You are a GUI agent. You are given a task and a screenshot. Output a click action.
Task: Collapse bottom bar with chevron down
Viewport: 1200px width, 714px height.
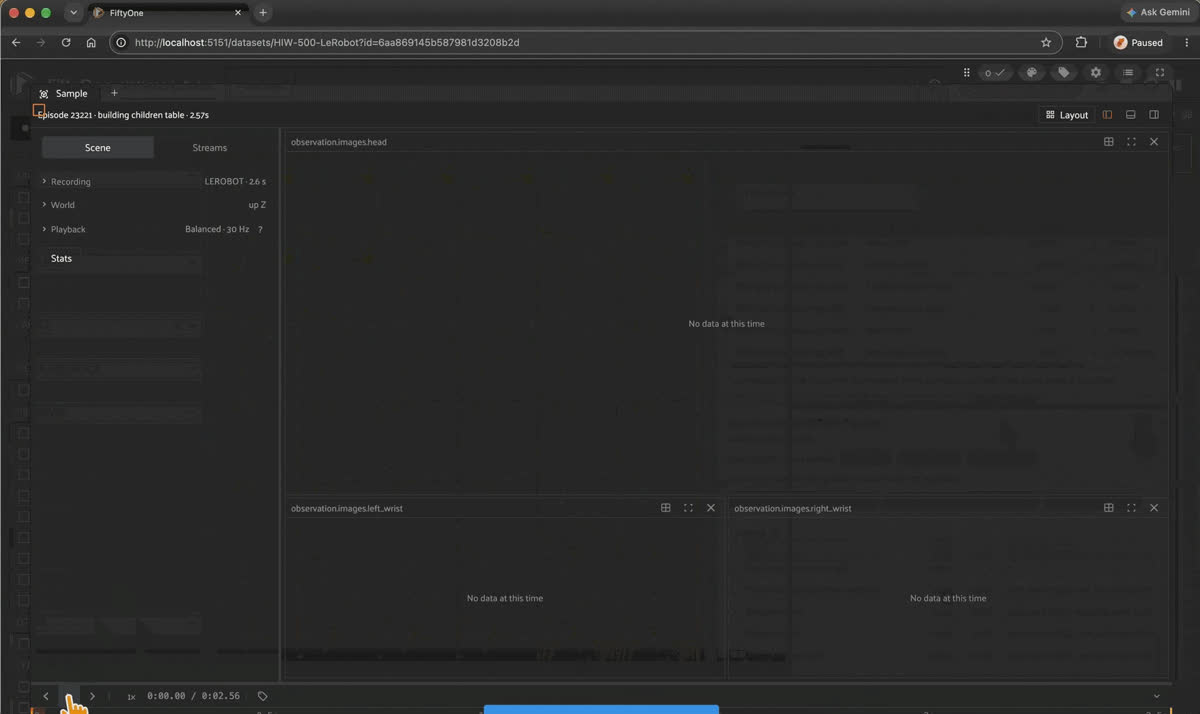[x=1157, y=696]
